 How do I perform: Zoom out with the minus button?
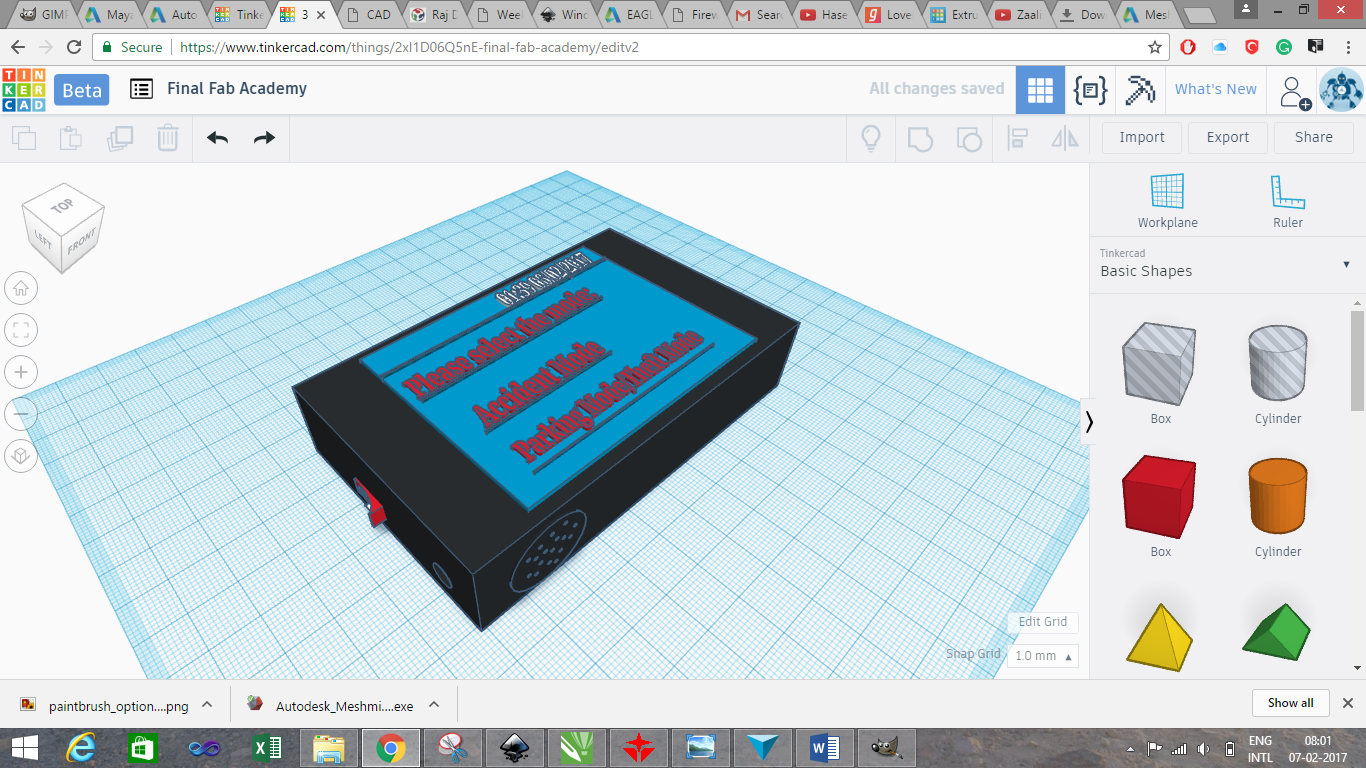22,414
